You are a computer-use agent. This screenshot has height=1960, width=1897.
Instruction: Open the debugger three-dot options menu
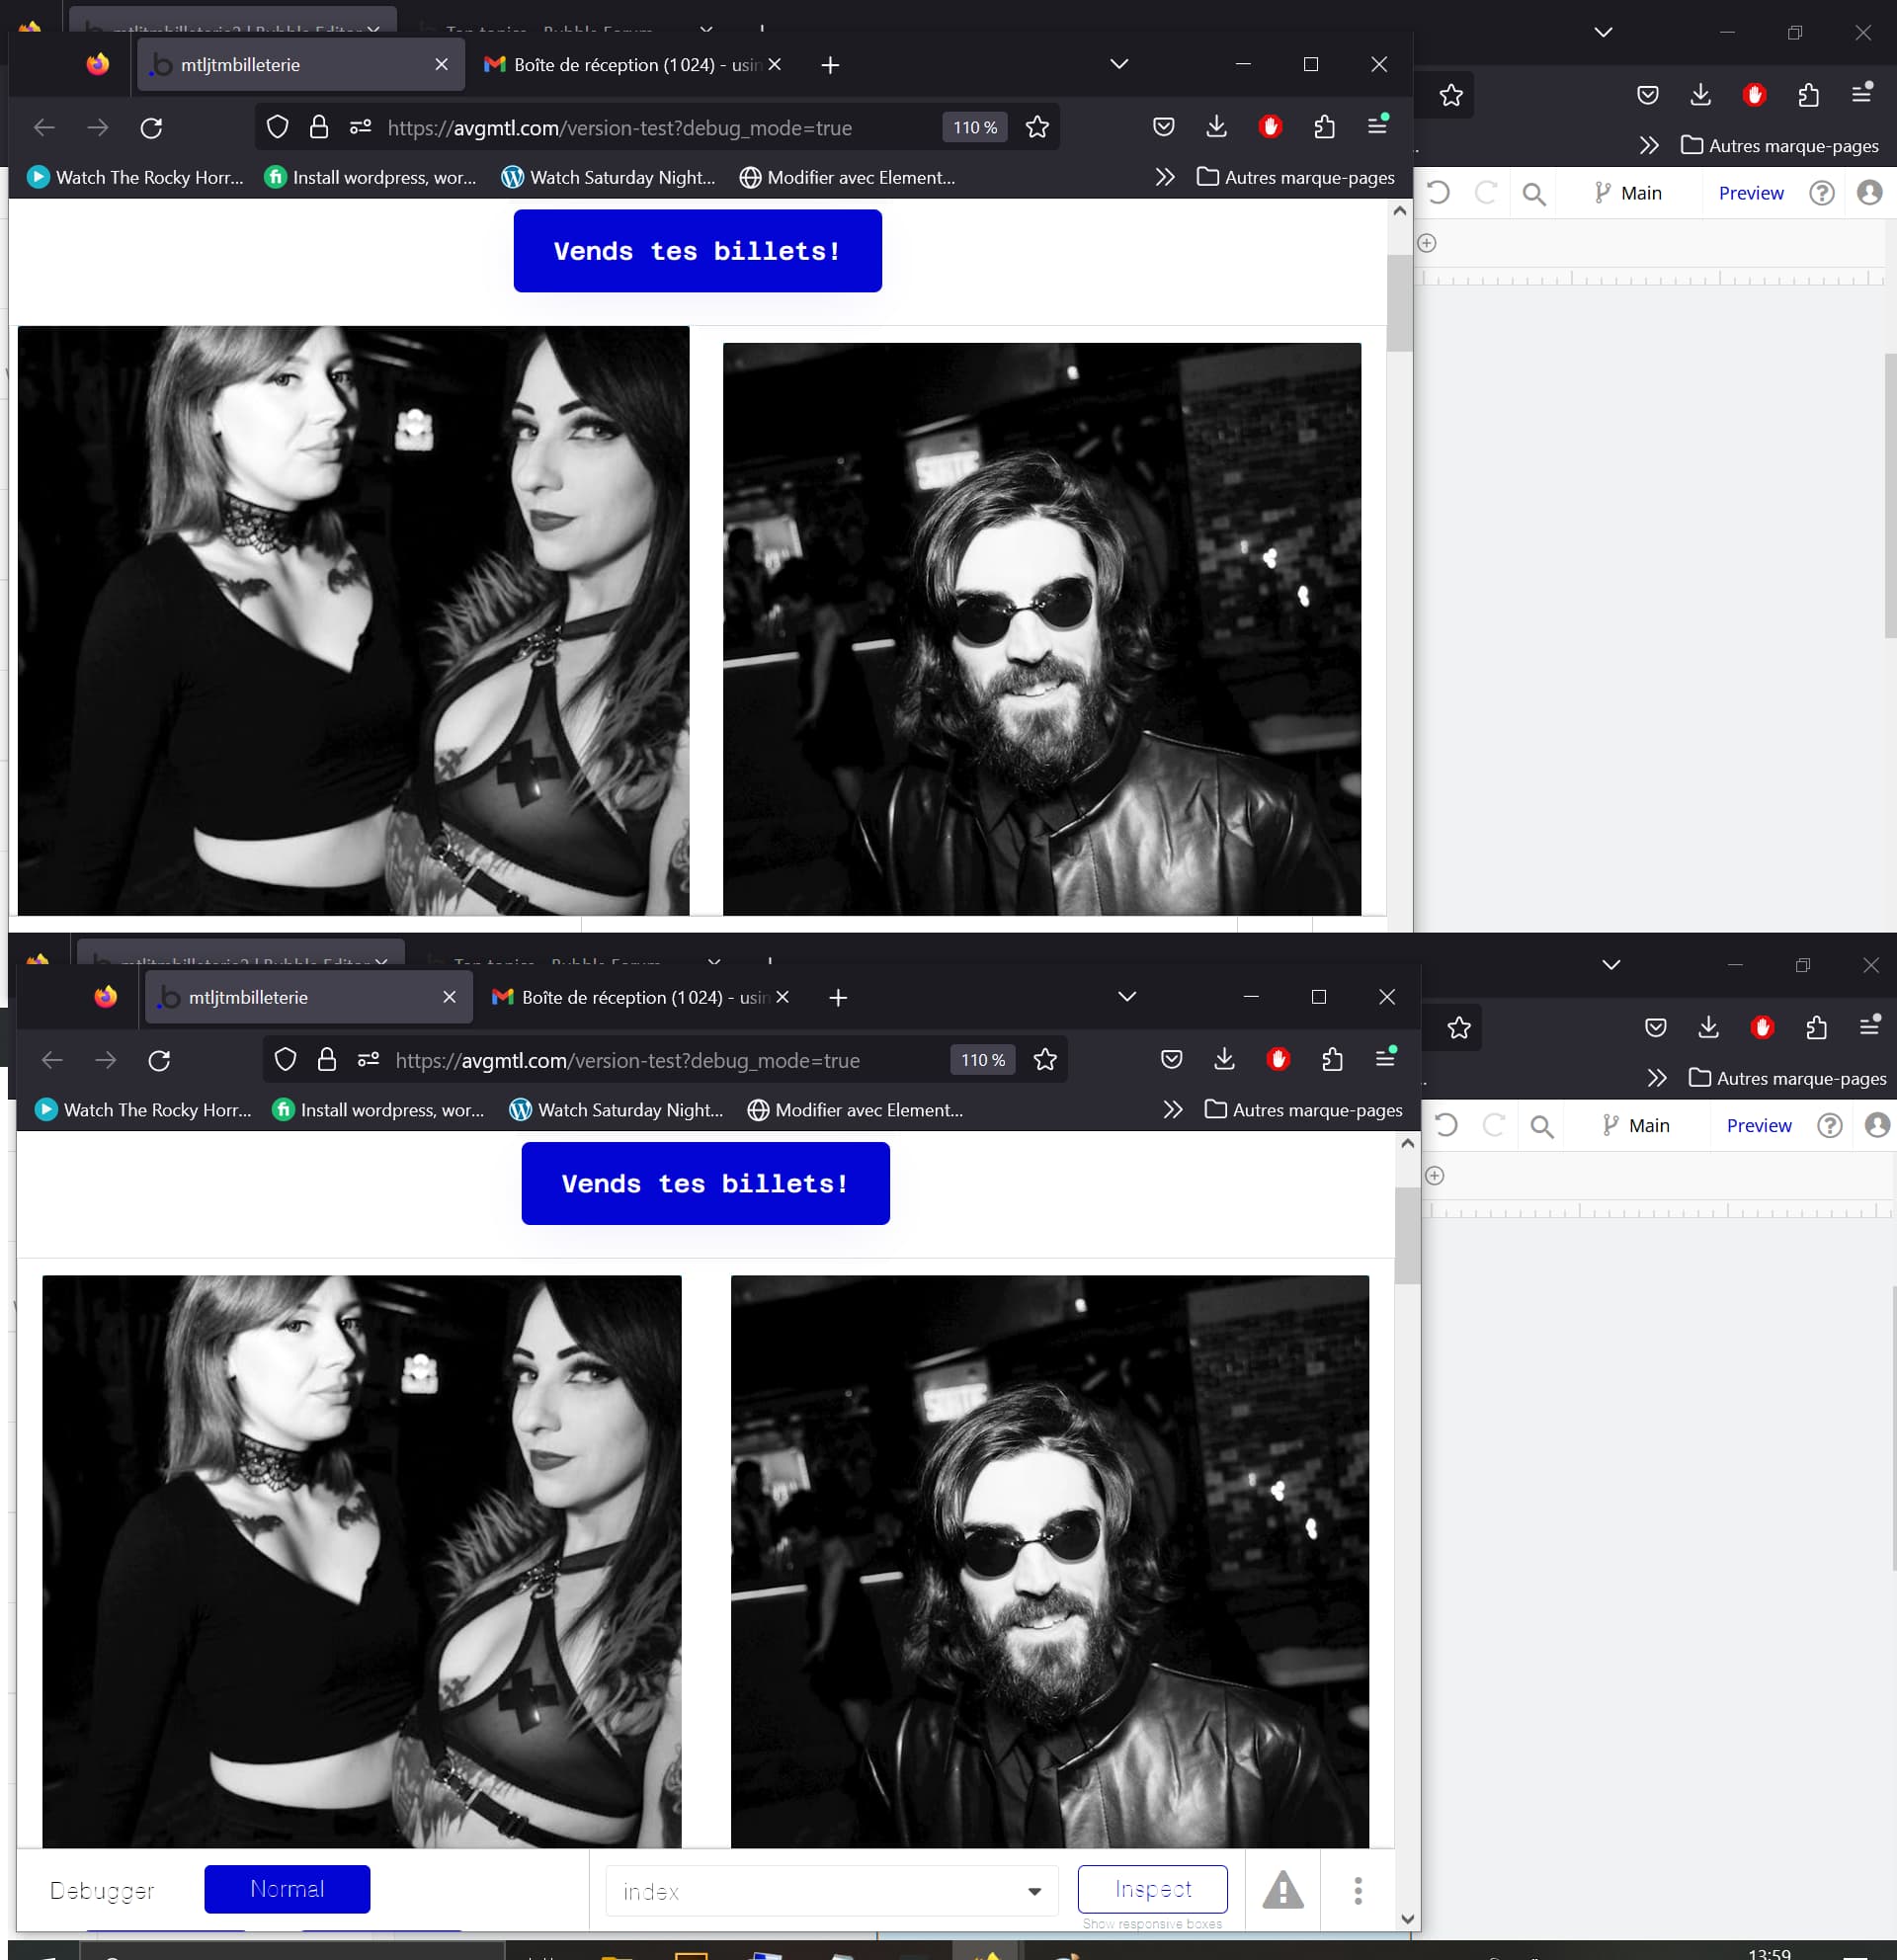click(1357, 1890)
